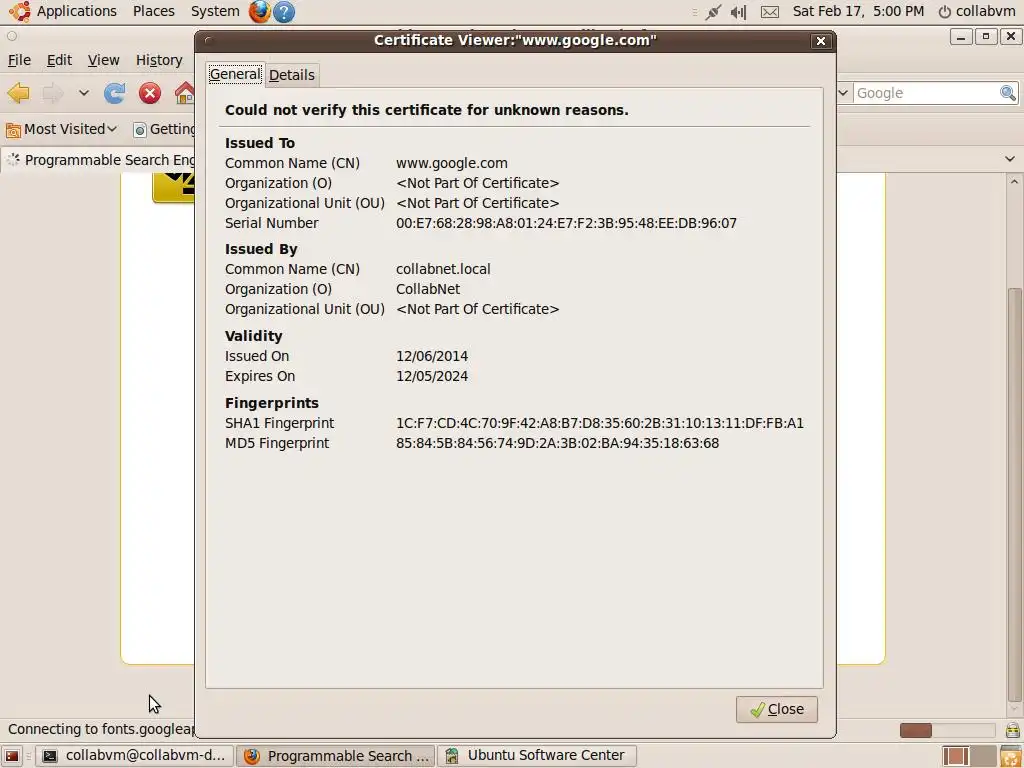Open the Places menu
This screenshot has height=768, width=1024.
(x=153, y=11)
